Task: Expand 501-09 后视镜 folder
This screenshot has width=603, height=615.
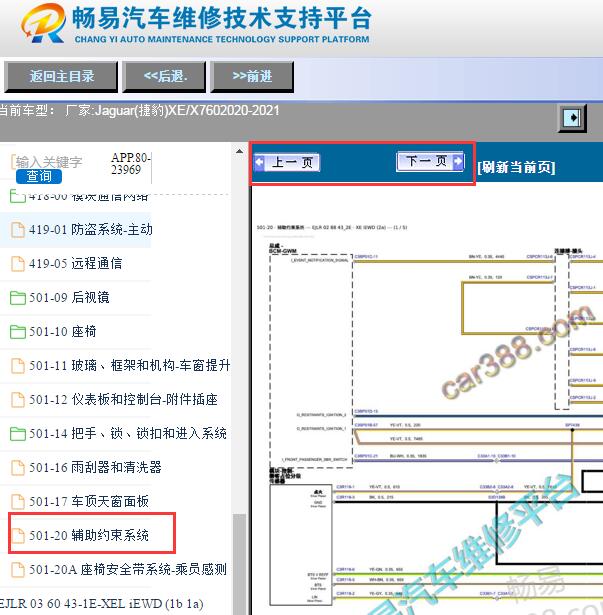Action: tap(69, 298)
